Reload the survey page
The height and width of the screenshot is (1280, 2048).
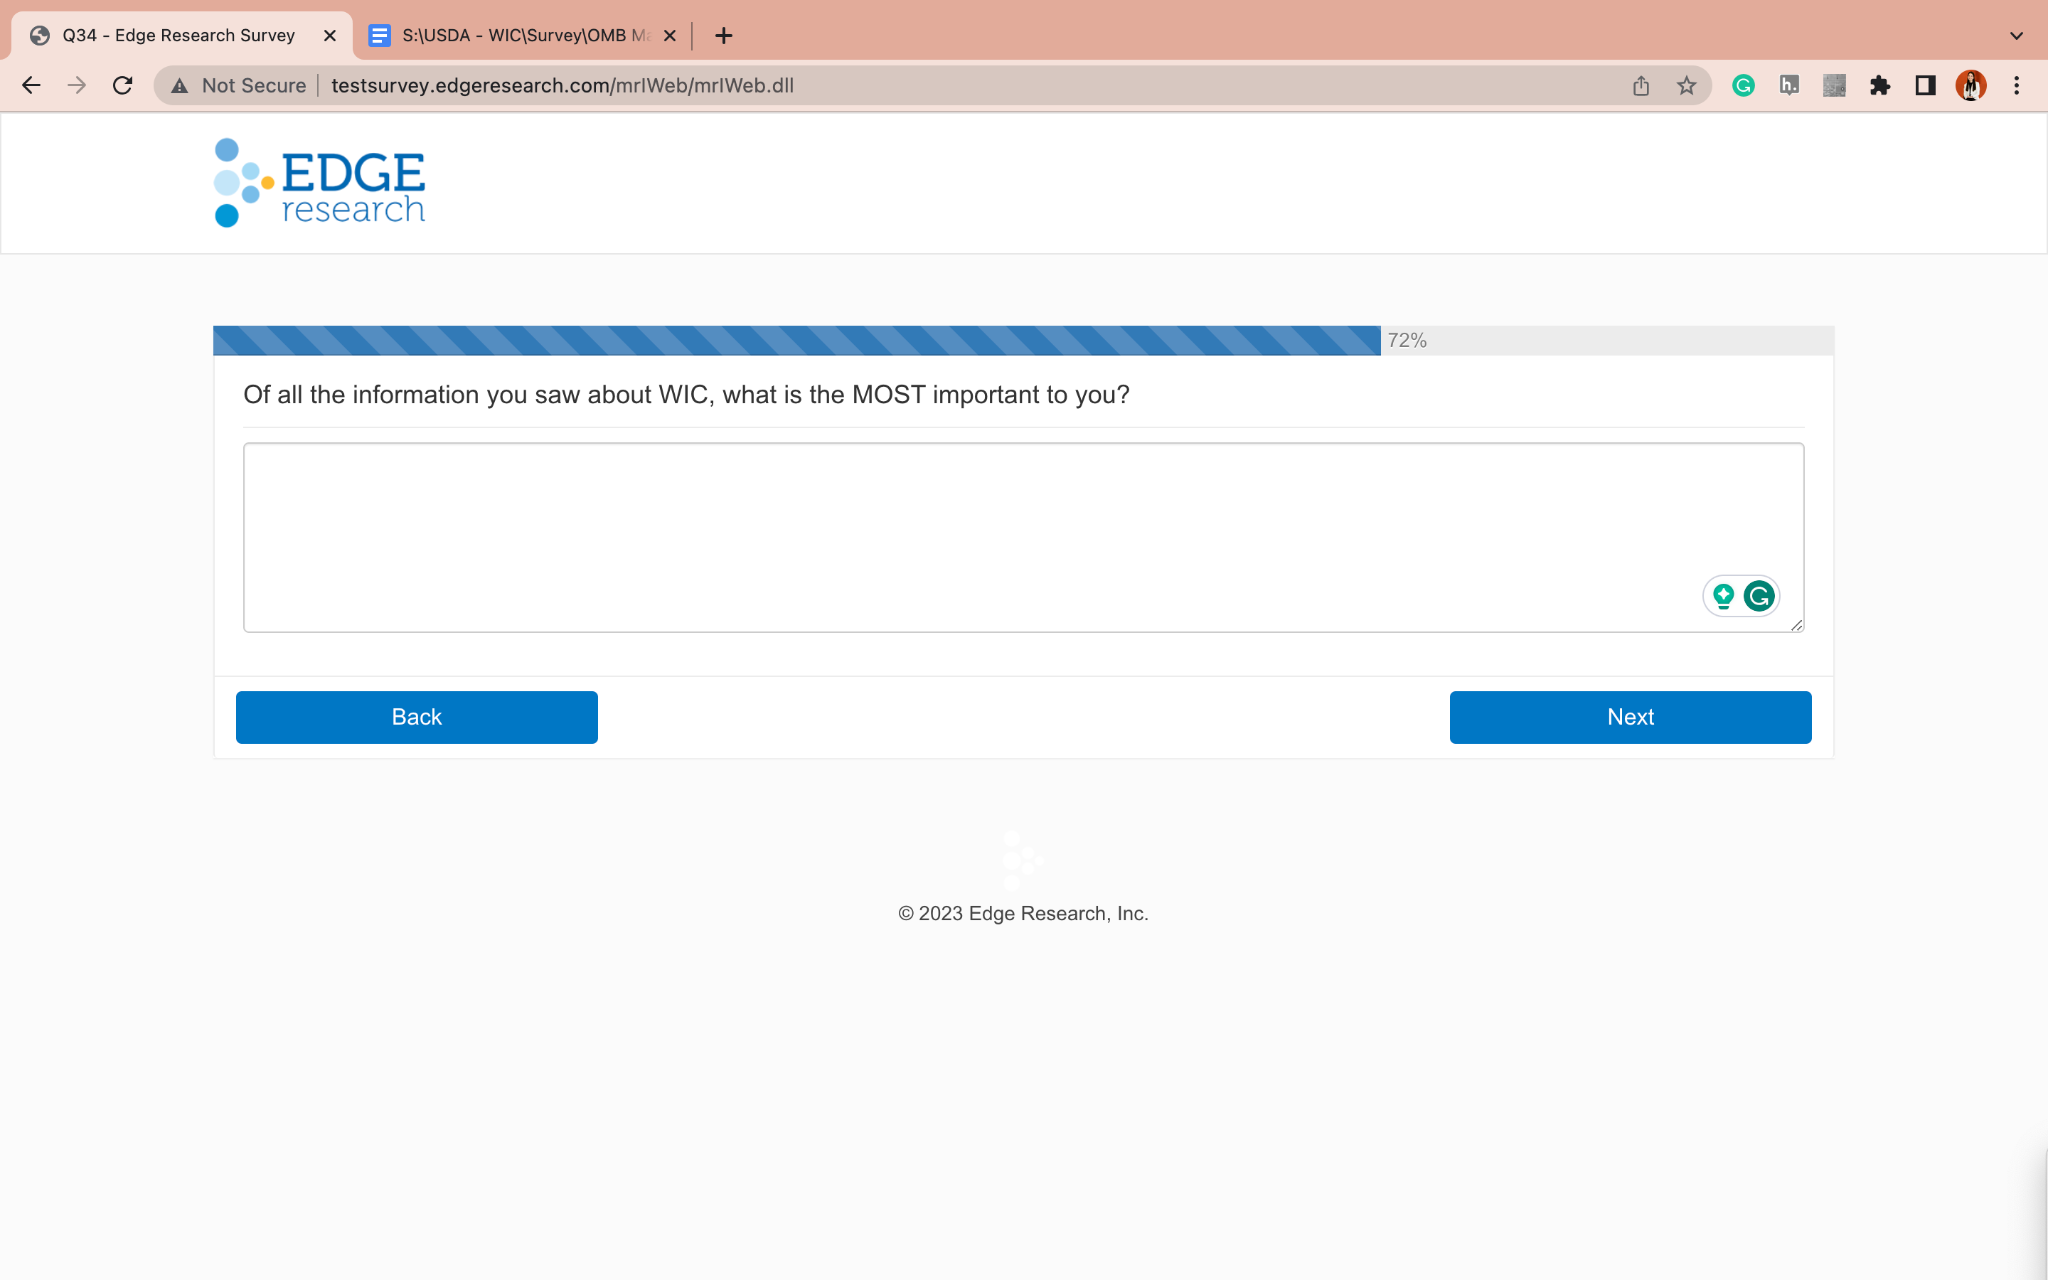(x=123, y=86)
